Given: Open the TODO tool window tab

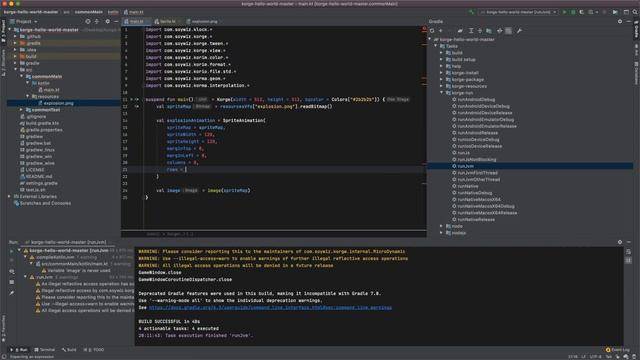Looking at the screenshot, I should (x=94, y=350).
